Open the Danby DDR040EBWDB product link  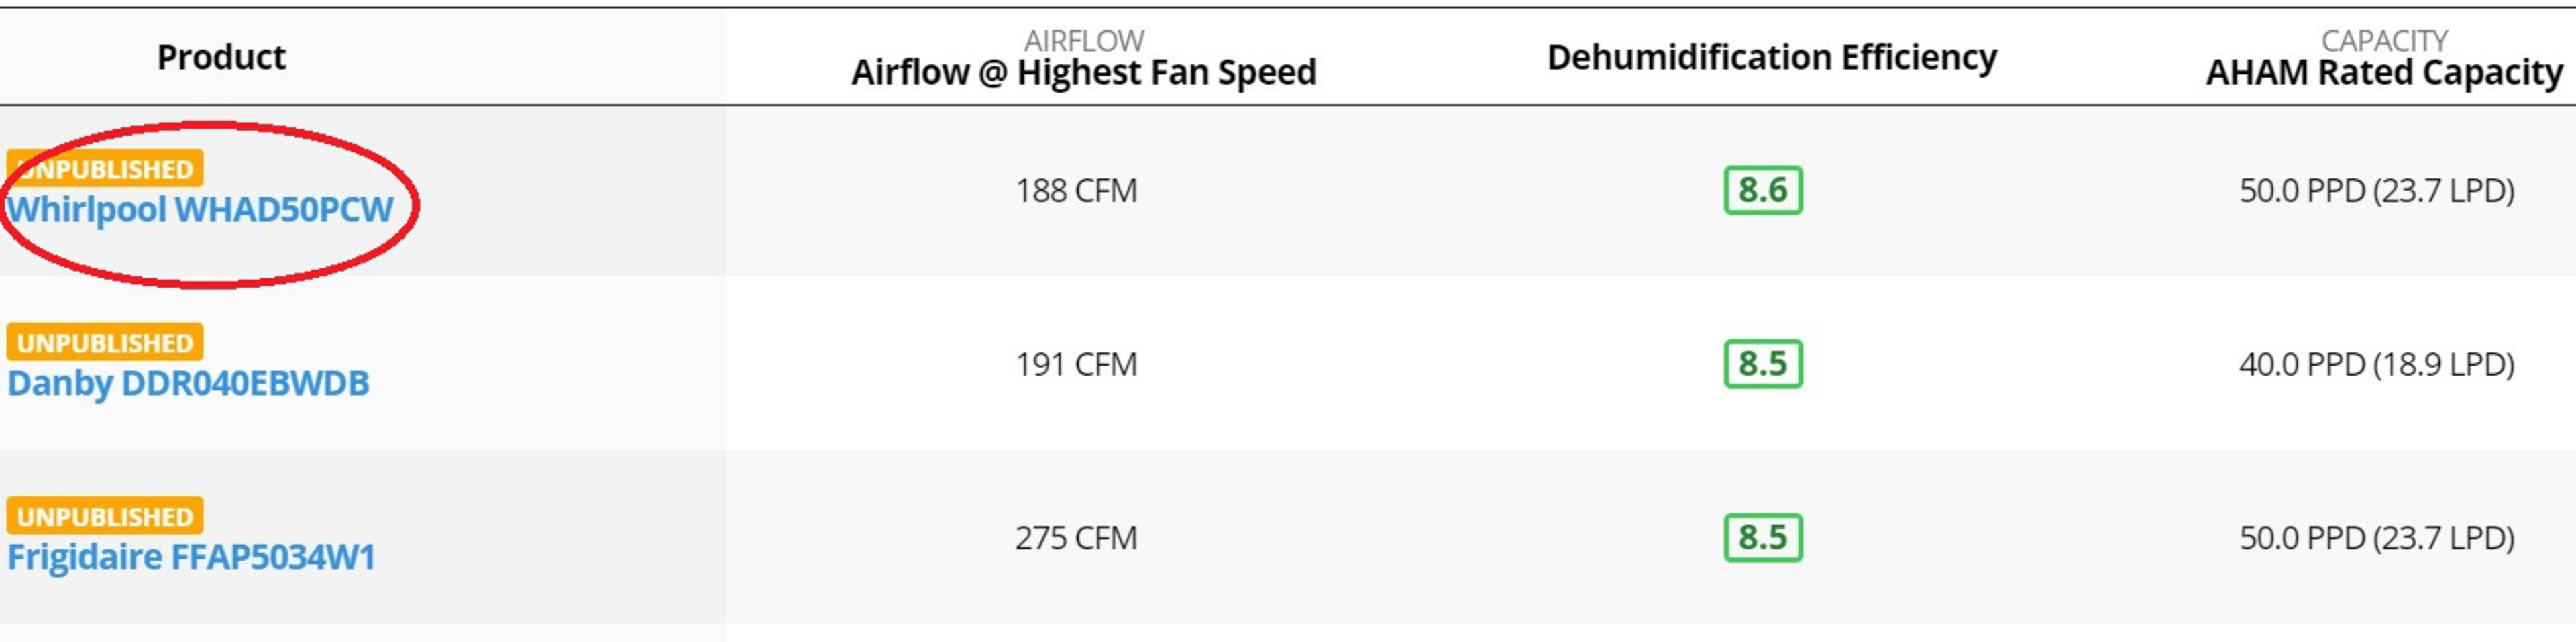coord(188,384)
